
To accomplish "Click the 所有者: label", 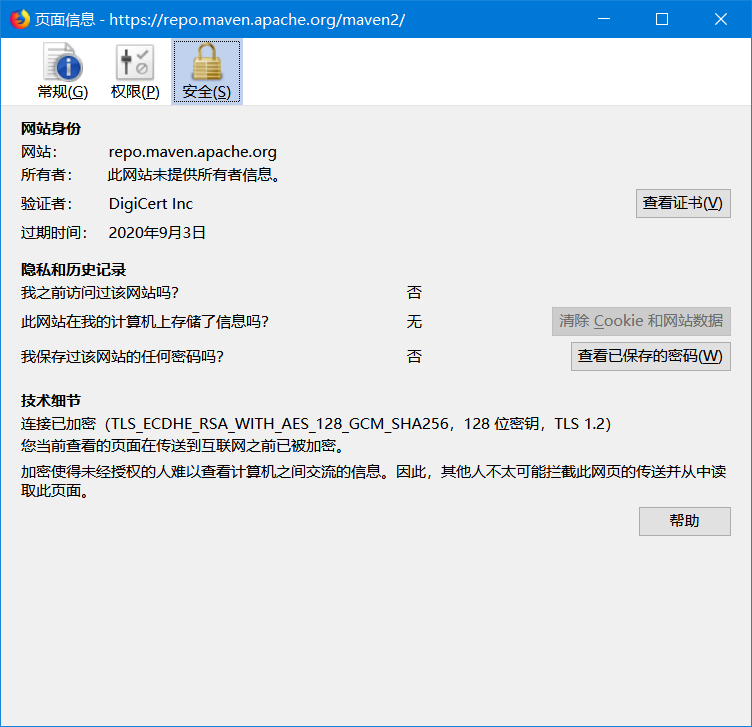I will [x=47, y=175].
